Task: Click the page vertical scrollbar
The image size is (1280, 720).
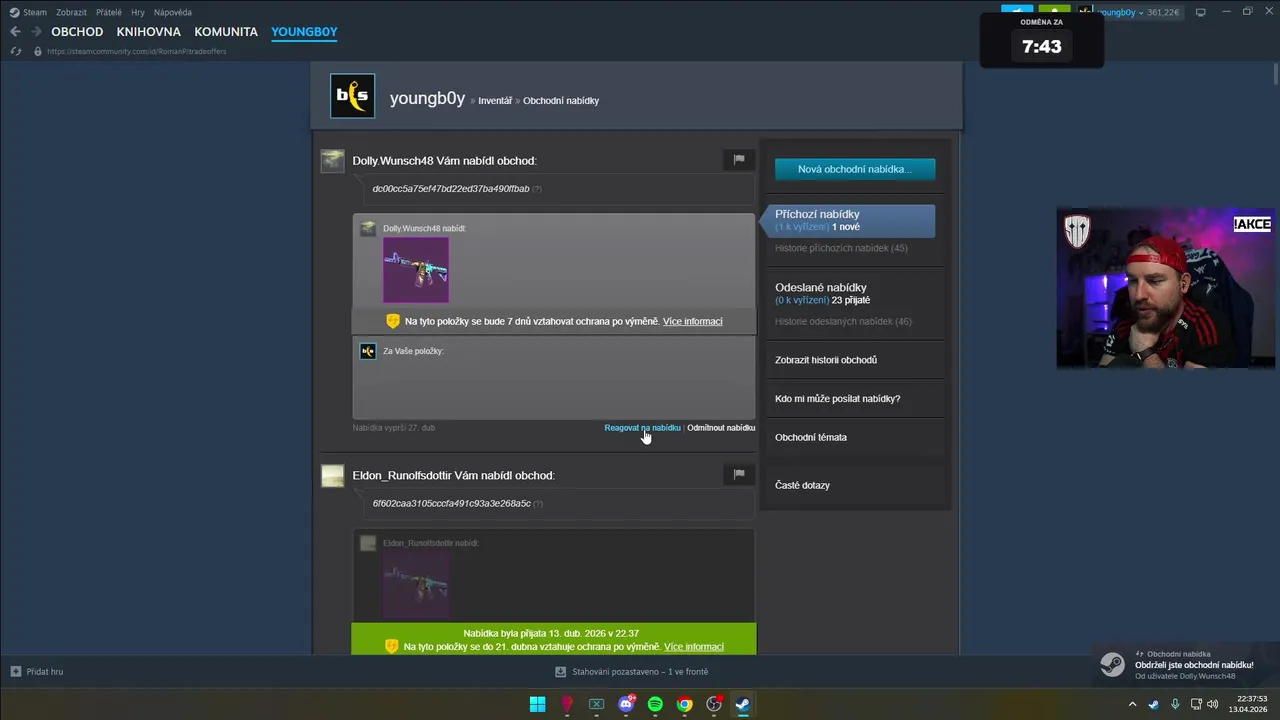Action: pyautogui.click(x=1276, y=74)
